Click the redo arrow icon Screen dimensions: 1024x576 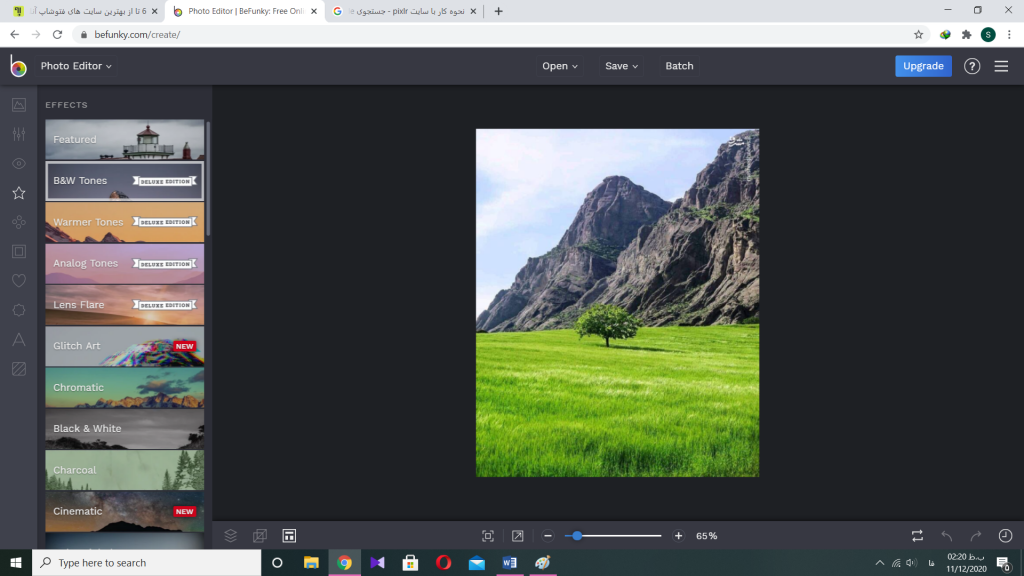(x=976, y=536)
